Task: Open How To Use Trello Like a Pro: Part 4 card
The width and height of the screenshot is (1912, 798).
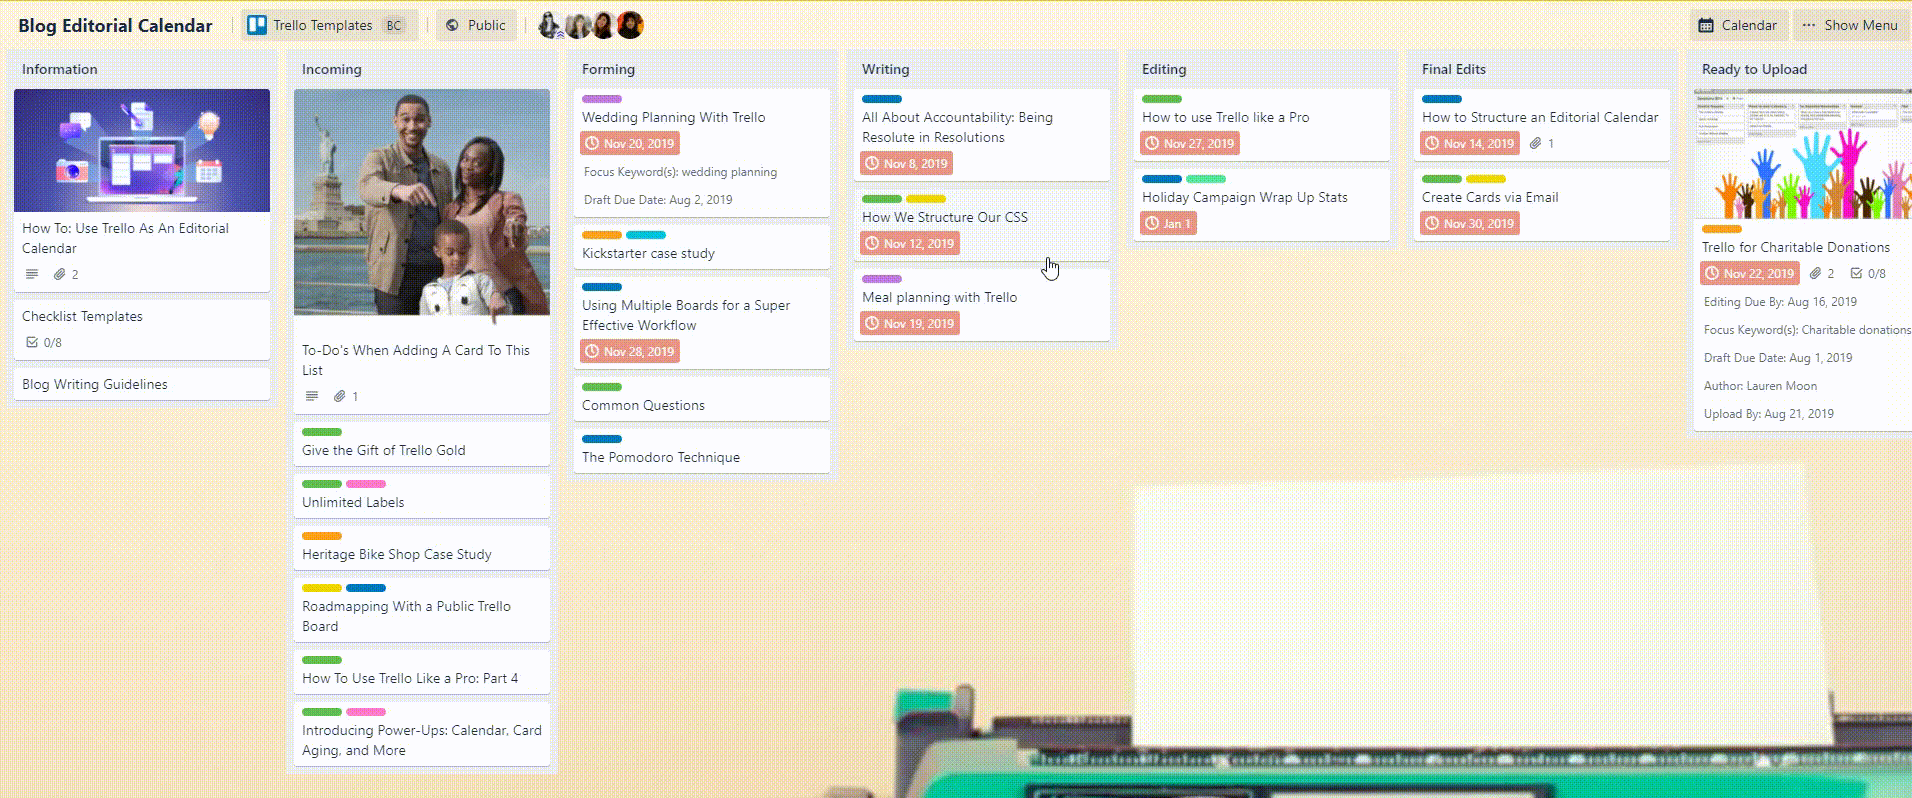Action: (x=422, y=672)
